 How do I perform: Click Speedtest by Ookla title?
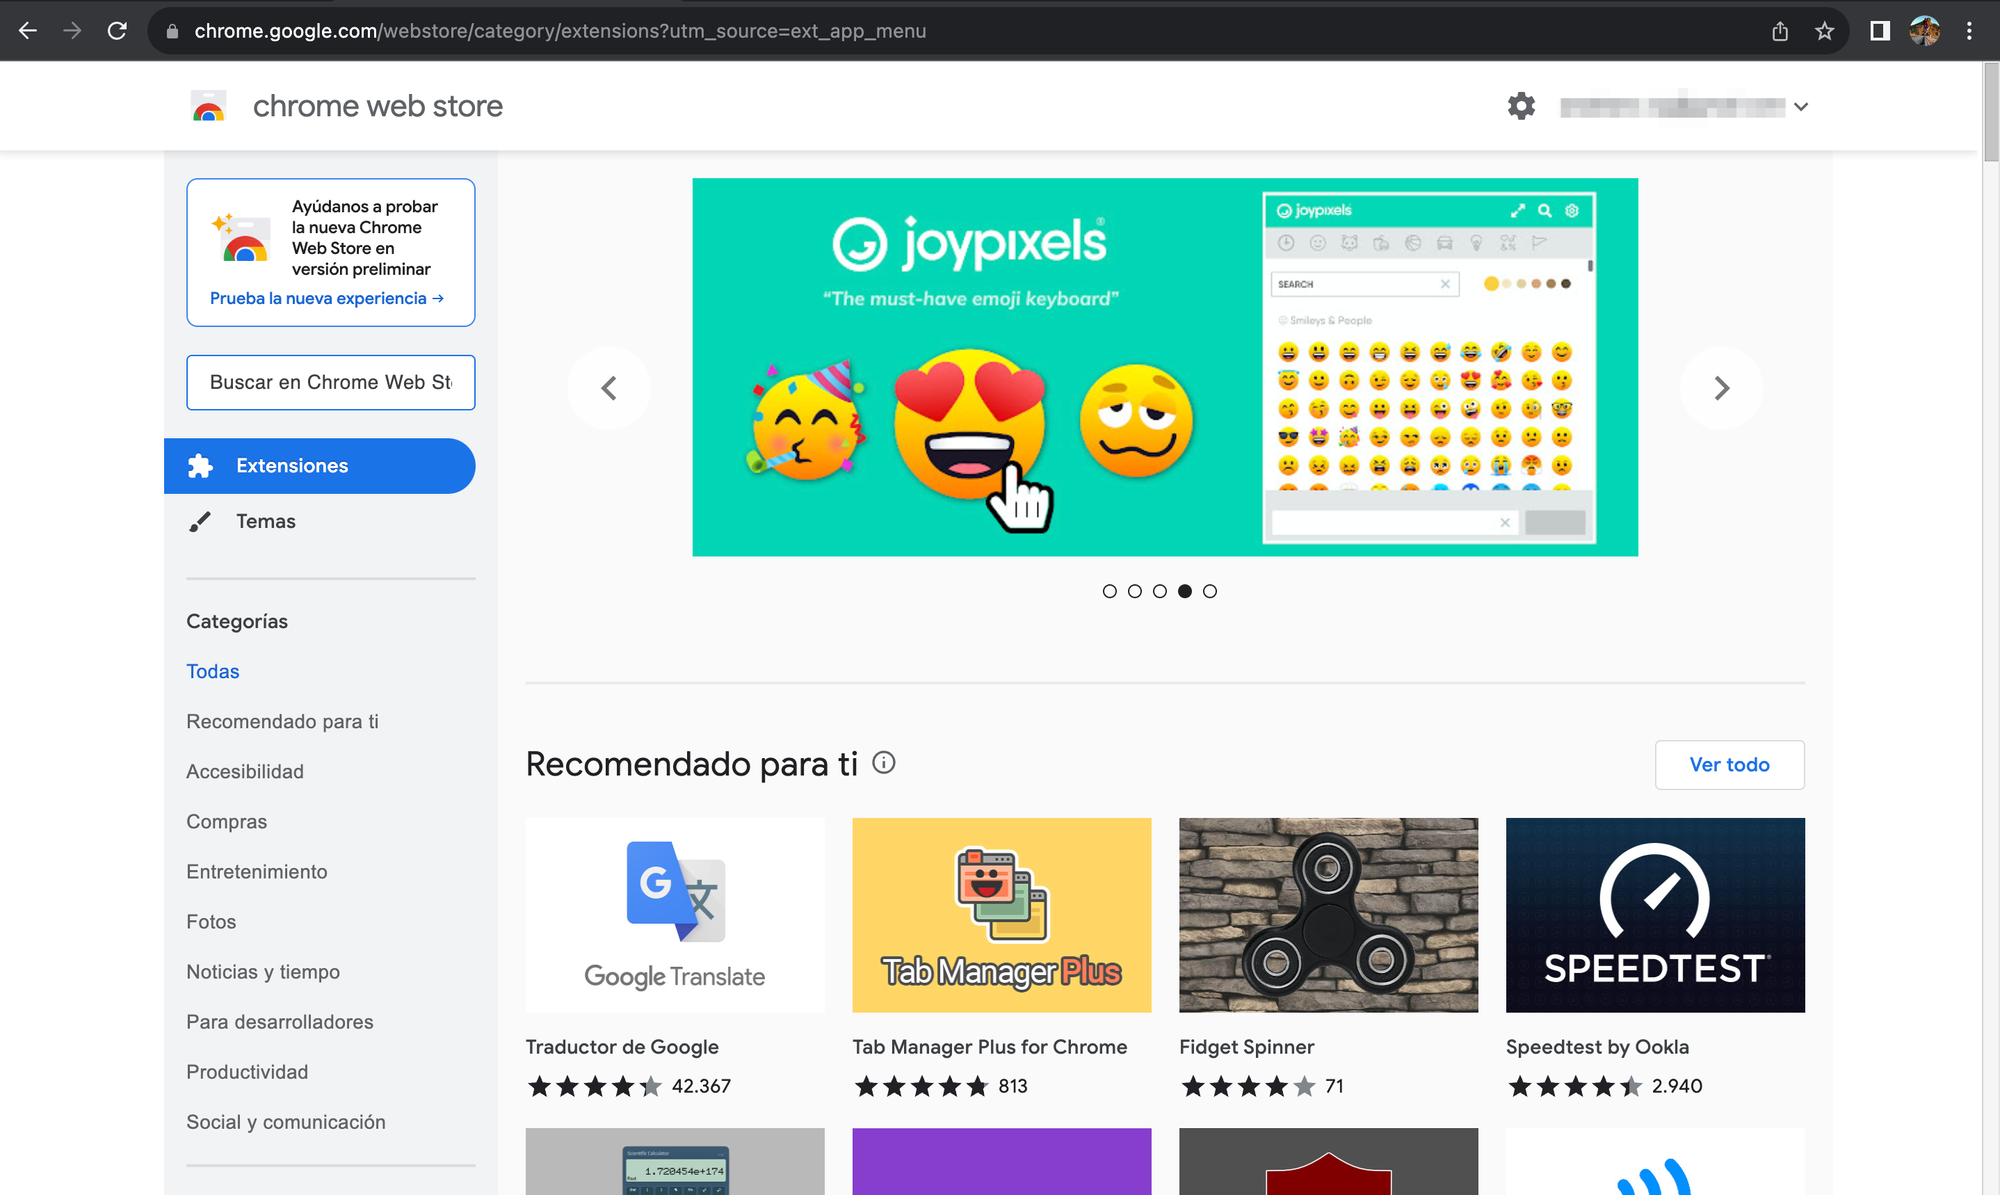(x=1597, y=1047)
